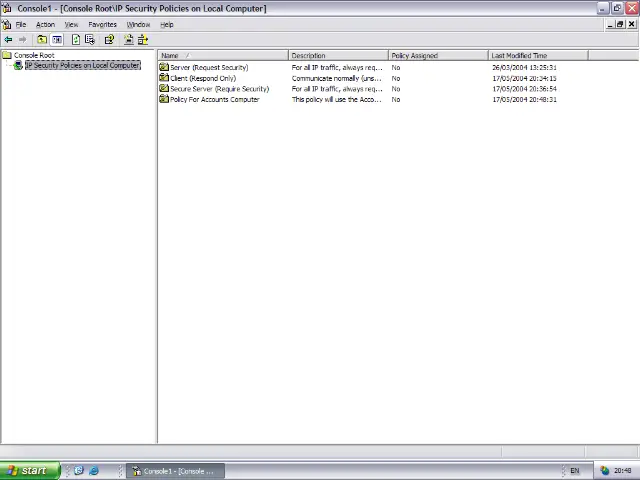Open the Action menu

[45, 24]
